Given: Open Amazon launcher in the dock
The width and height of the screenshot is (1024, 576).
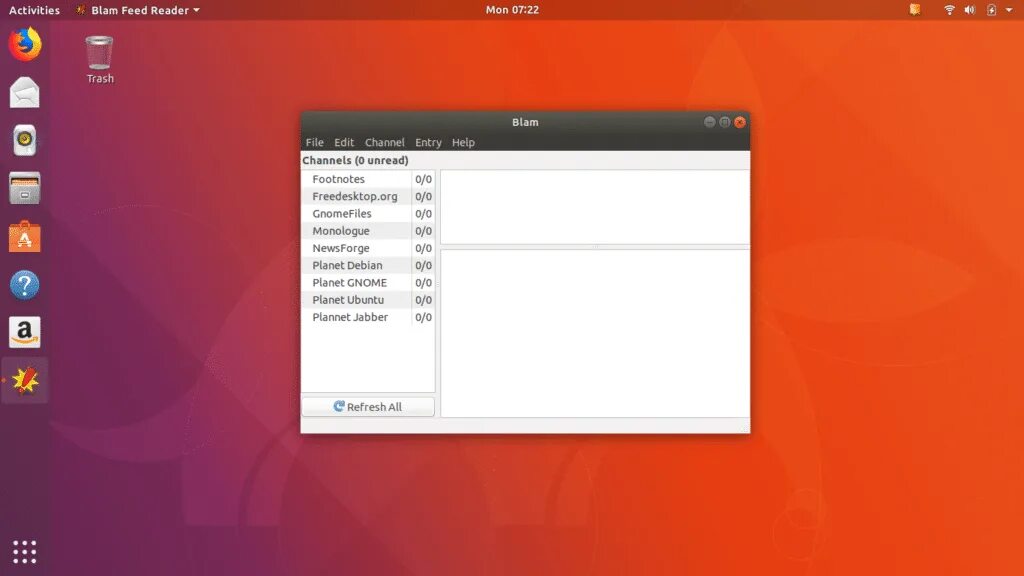Looking at the screenshot, I should 25,332.
